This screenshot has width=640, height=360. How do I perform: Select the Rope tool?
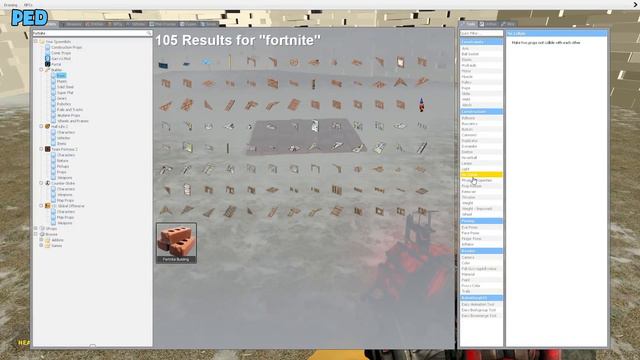(x=481, y=88)
